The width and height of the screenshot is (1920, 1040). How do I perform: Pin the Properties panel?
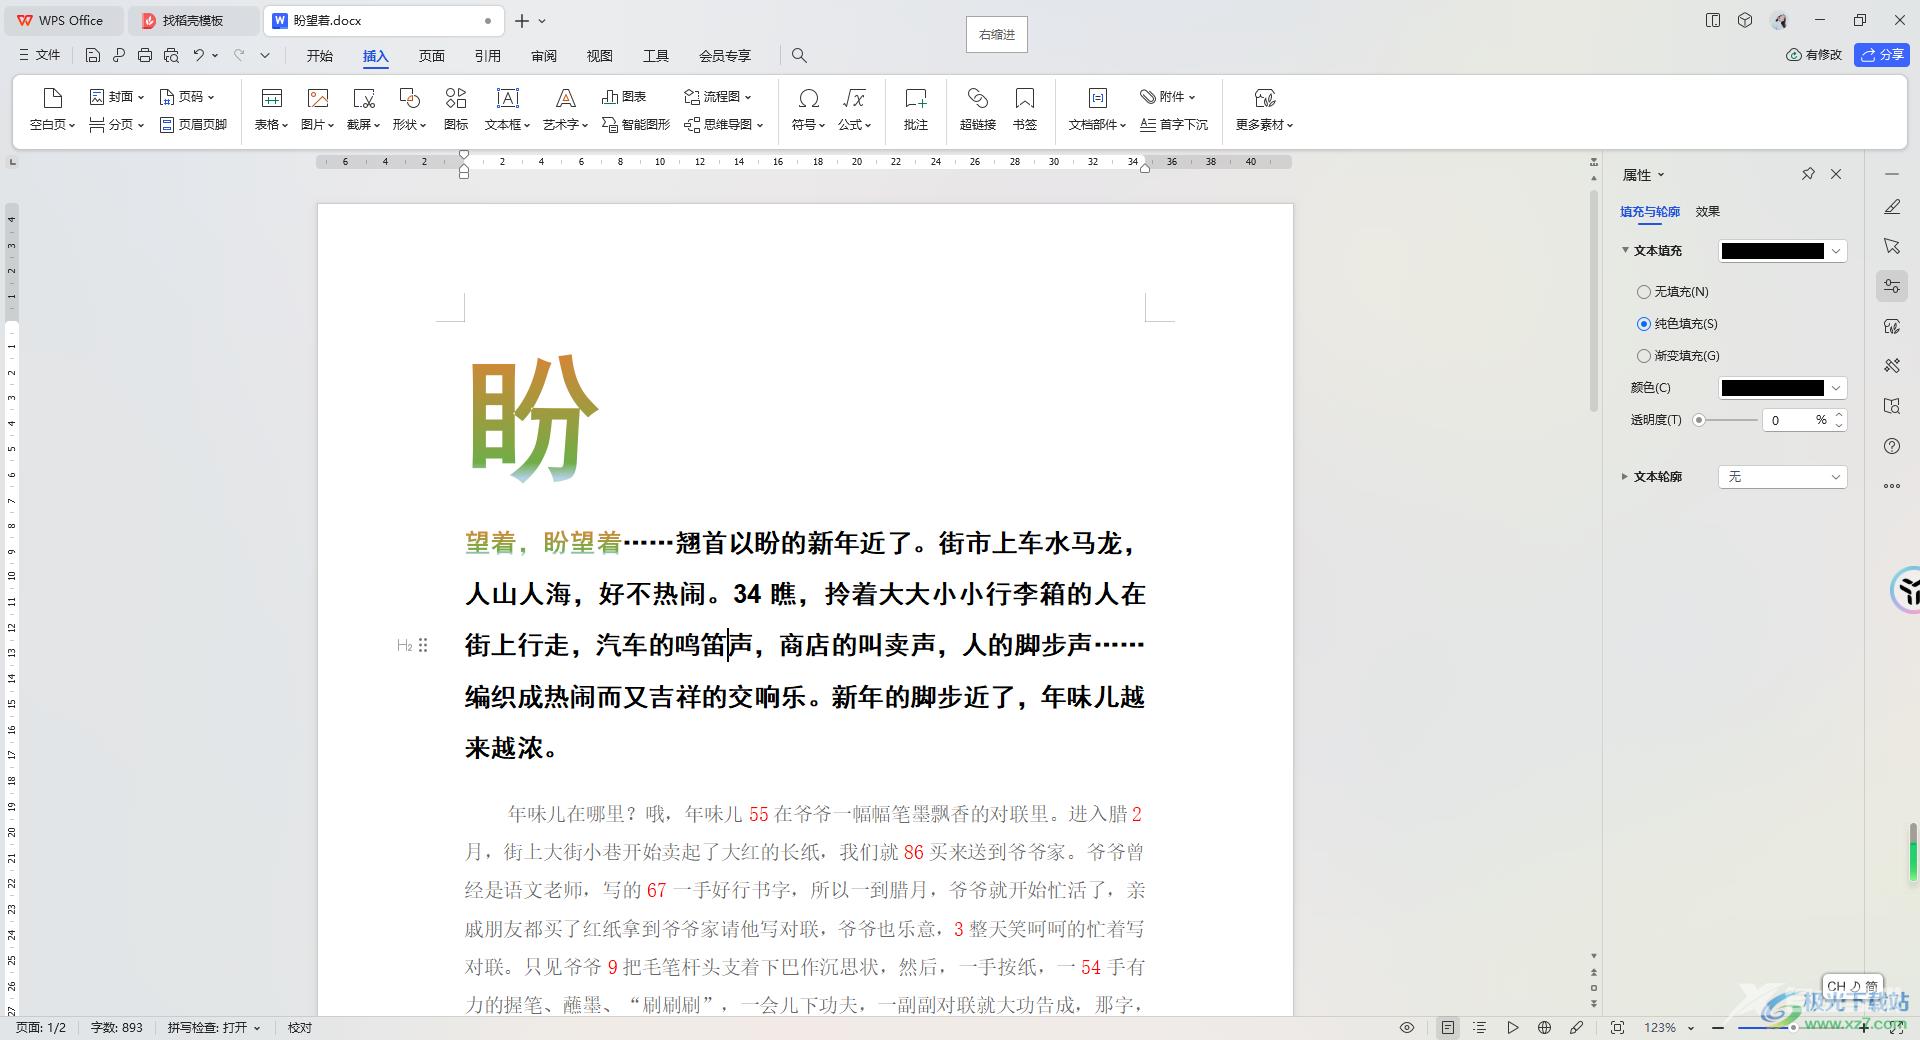1808,174
